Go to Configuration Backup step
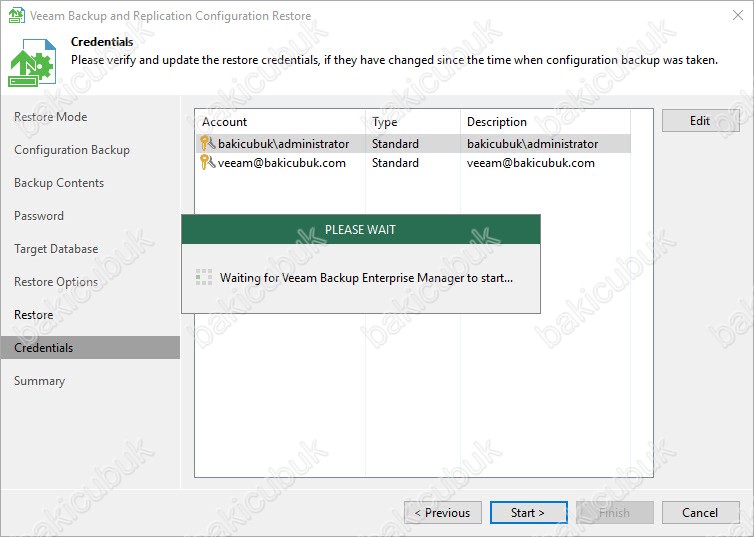Image resolution: width=754 pixels, height=537 pixels. [72, 150]
